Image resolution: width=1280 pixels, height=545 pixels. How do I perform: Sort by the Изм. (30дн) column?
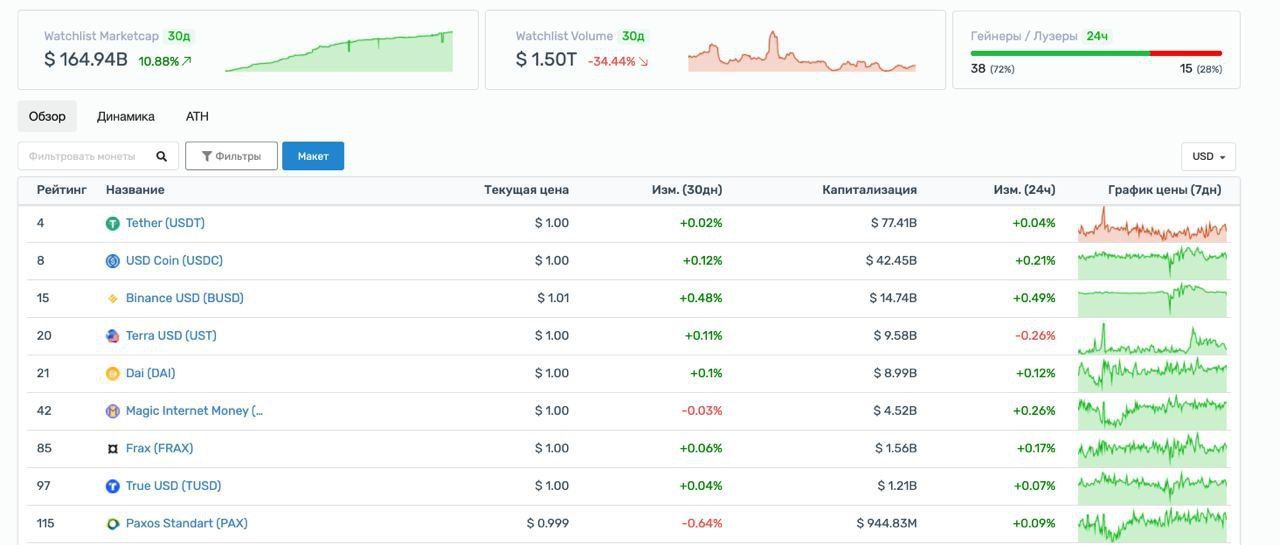click(687, 190)
